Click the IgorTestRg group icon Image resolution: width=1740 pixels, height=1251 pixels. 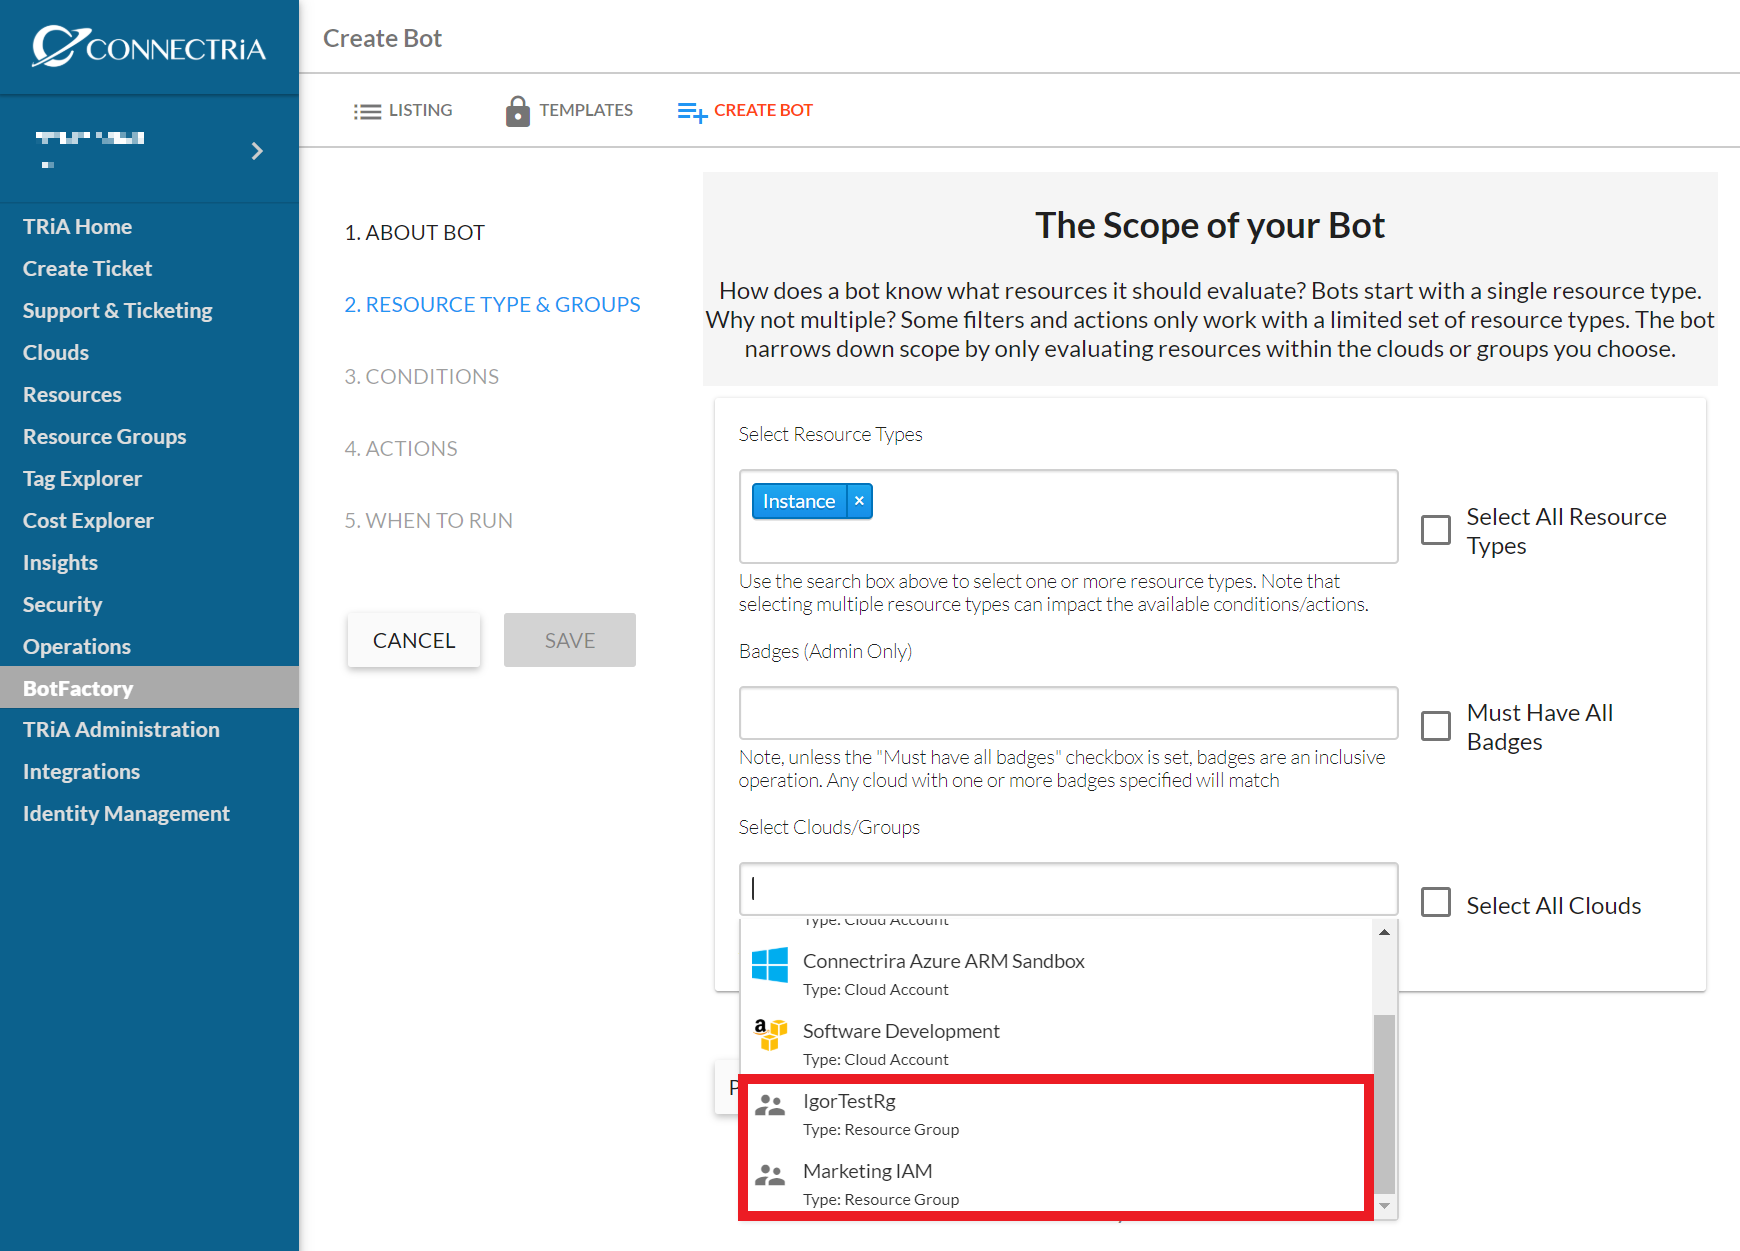point(770,1105)
